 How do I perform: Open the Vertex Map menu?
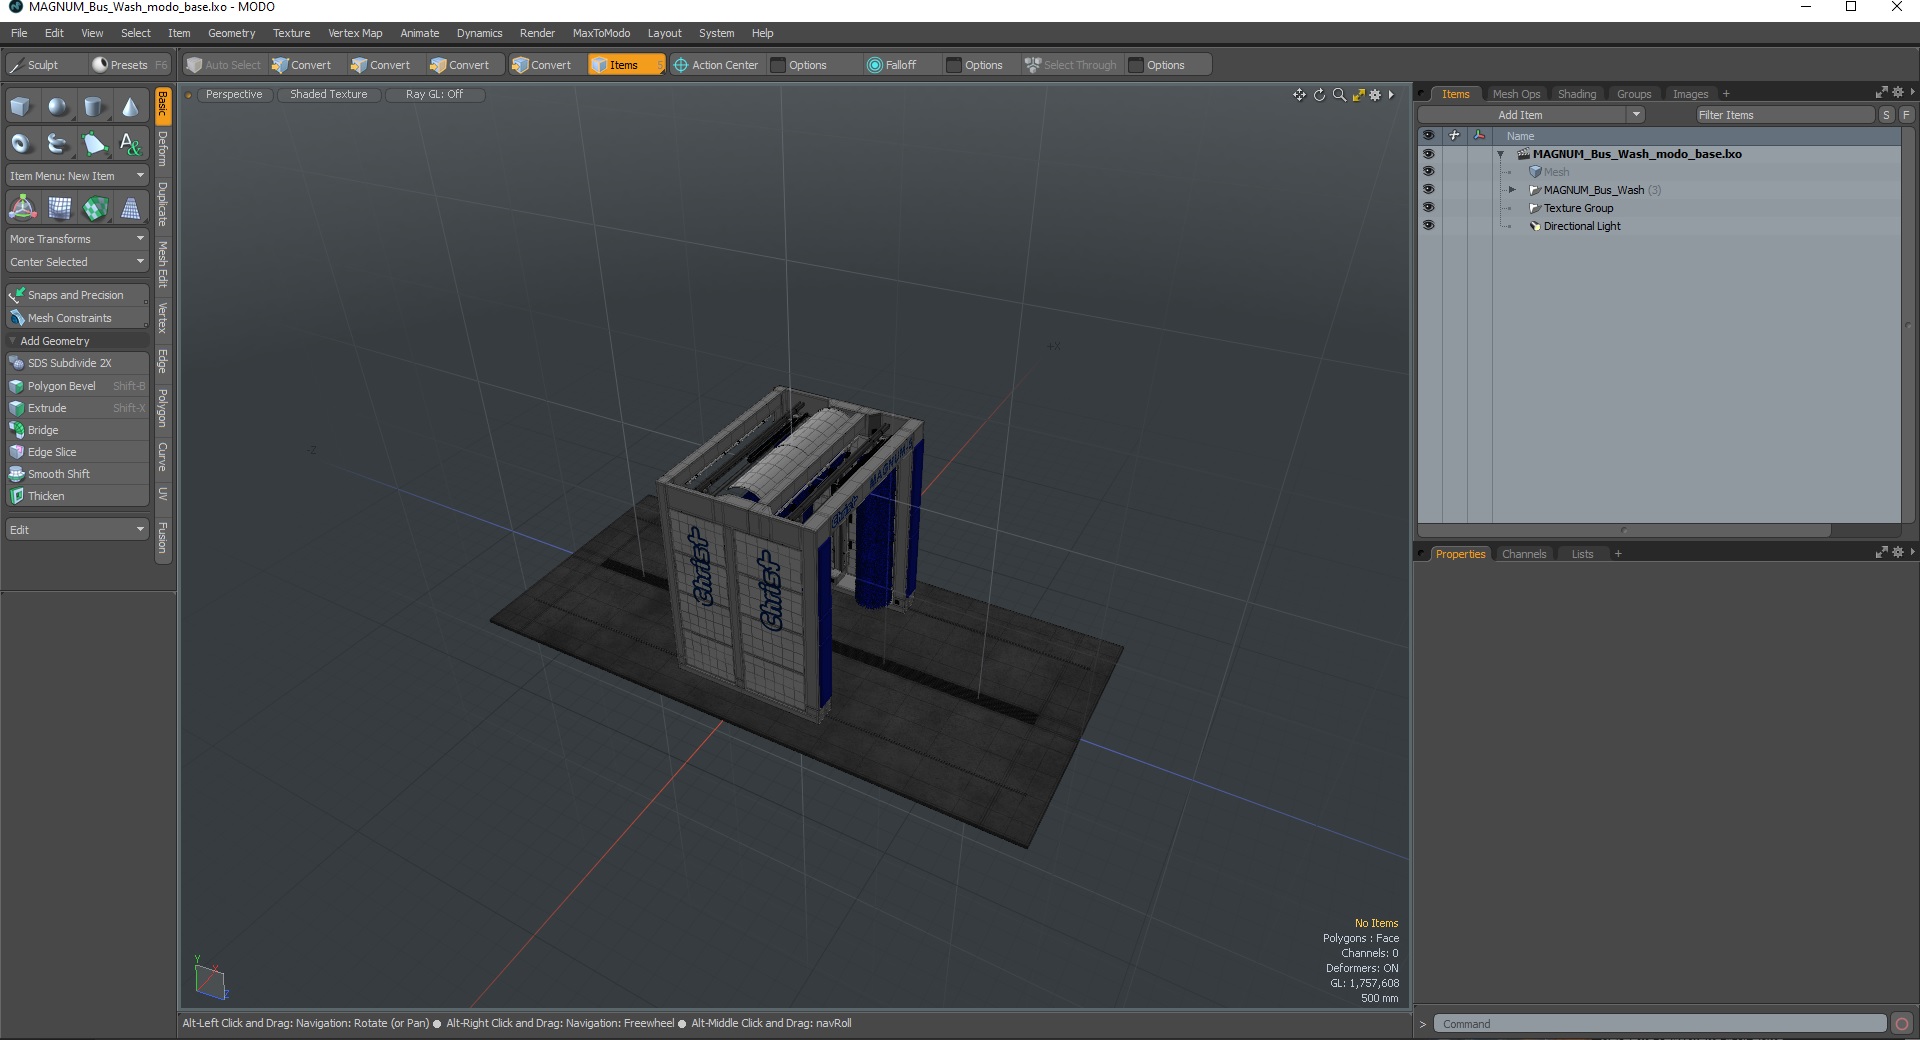tap(355, 33)
